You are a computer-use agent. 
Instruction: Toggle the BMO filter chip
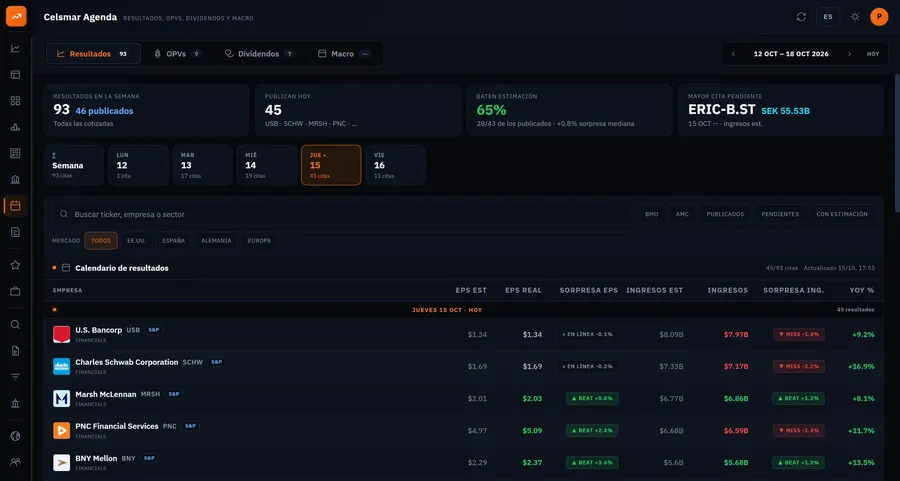(651, 214)
